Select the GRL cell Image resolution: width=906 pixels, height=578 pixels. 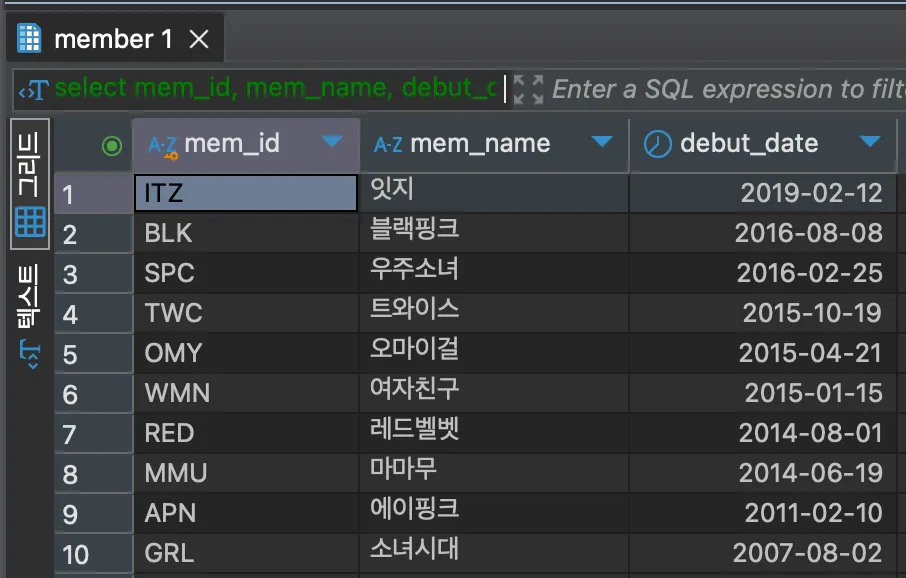click(x=246, y=553)
